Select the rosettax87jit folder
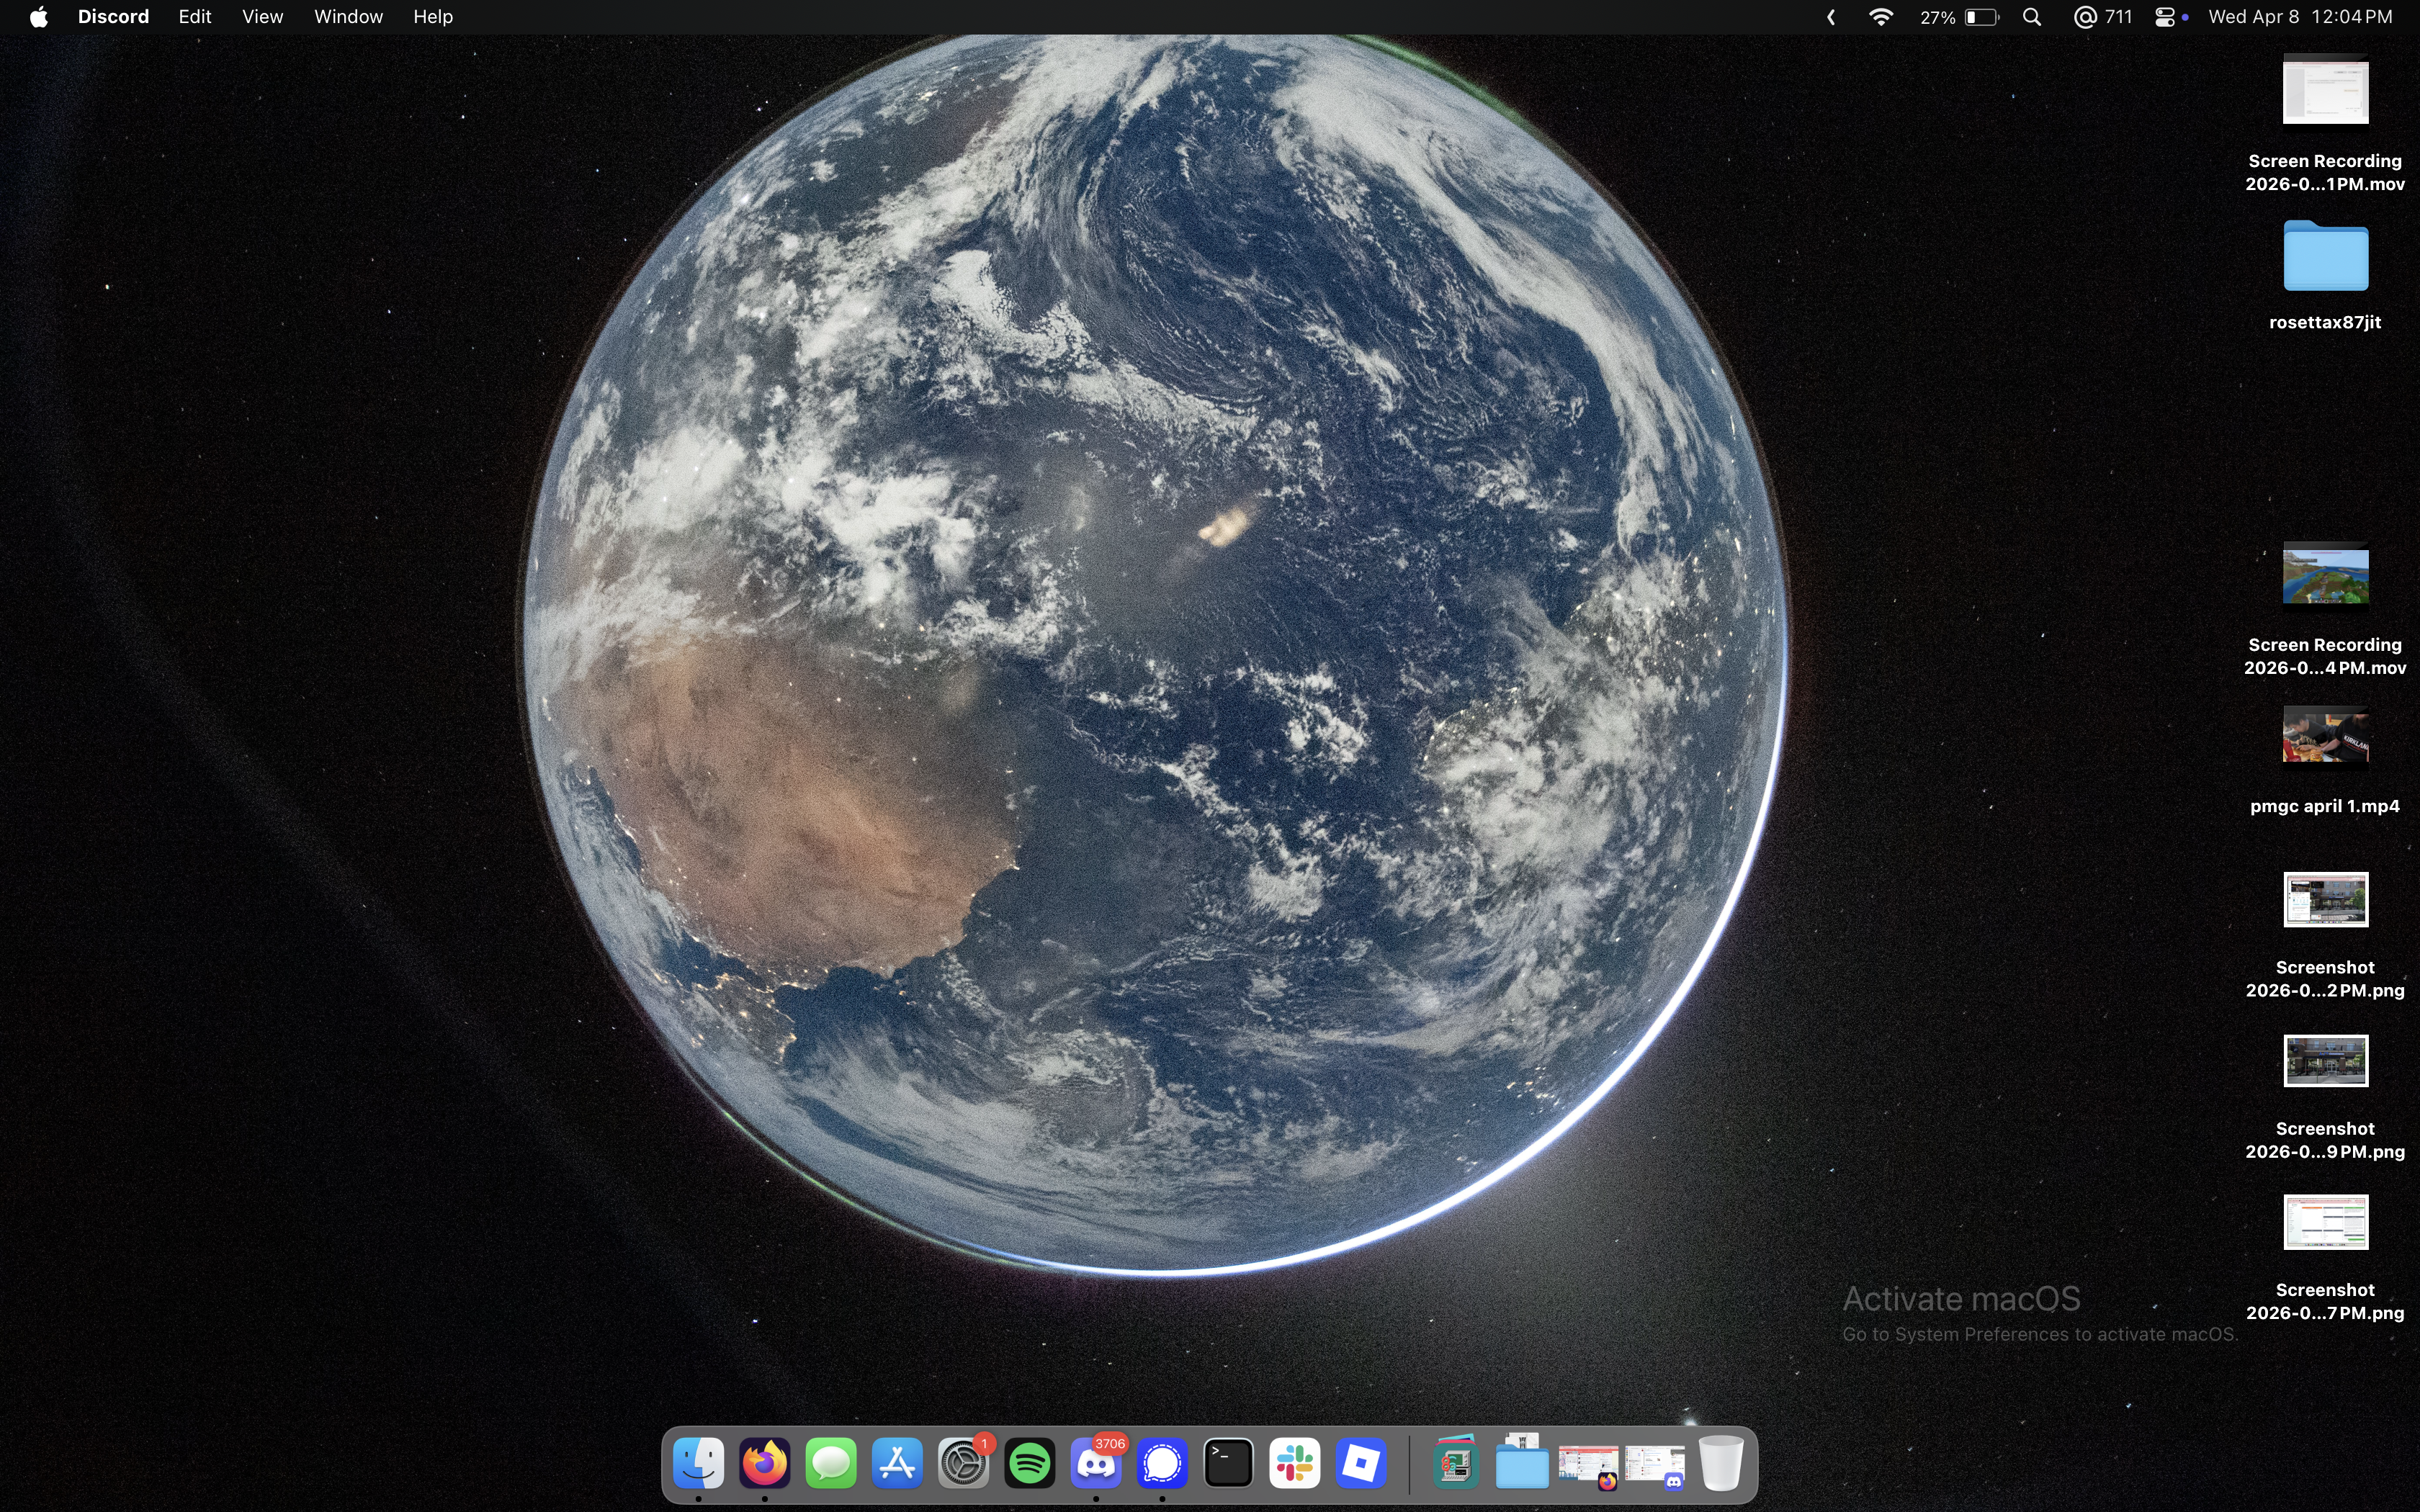2420x1512 pixels. (2325, 258)
